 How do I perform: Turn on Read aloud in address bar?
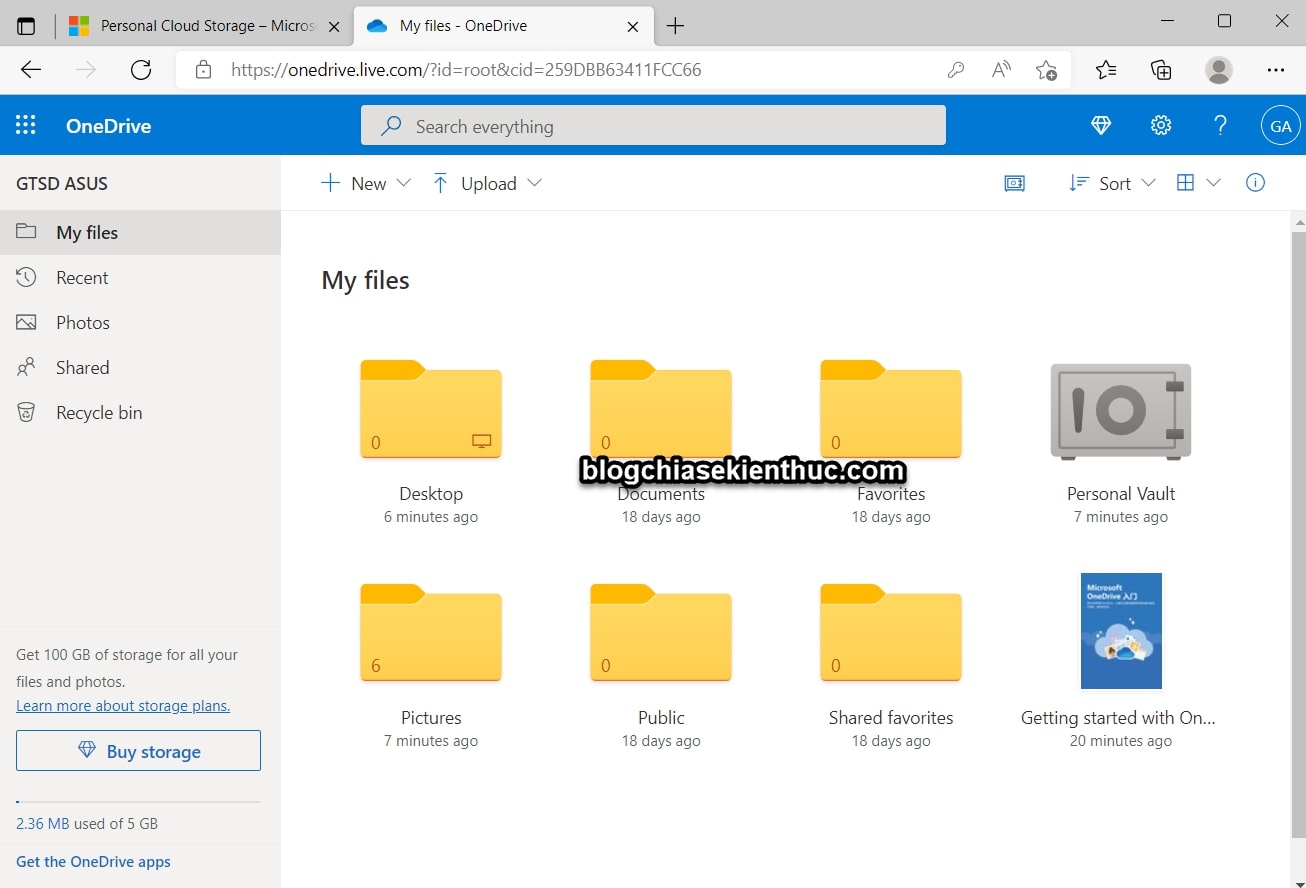pos(1001,70)
